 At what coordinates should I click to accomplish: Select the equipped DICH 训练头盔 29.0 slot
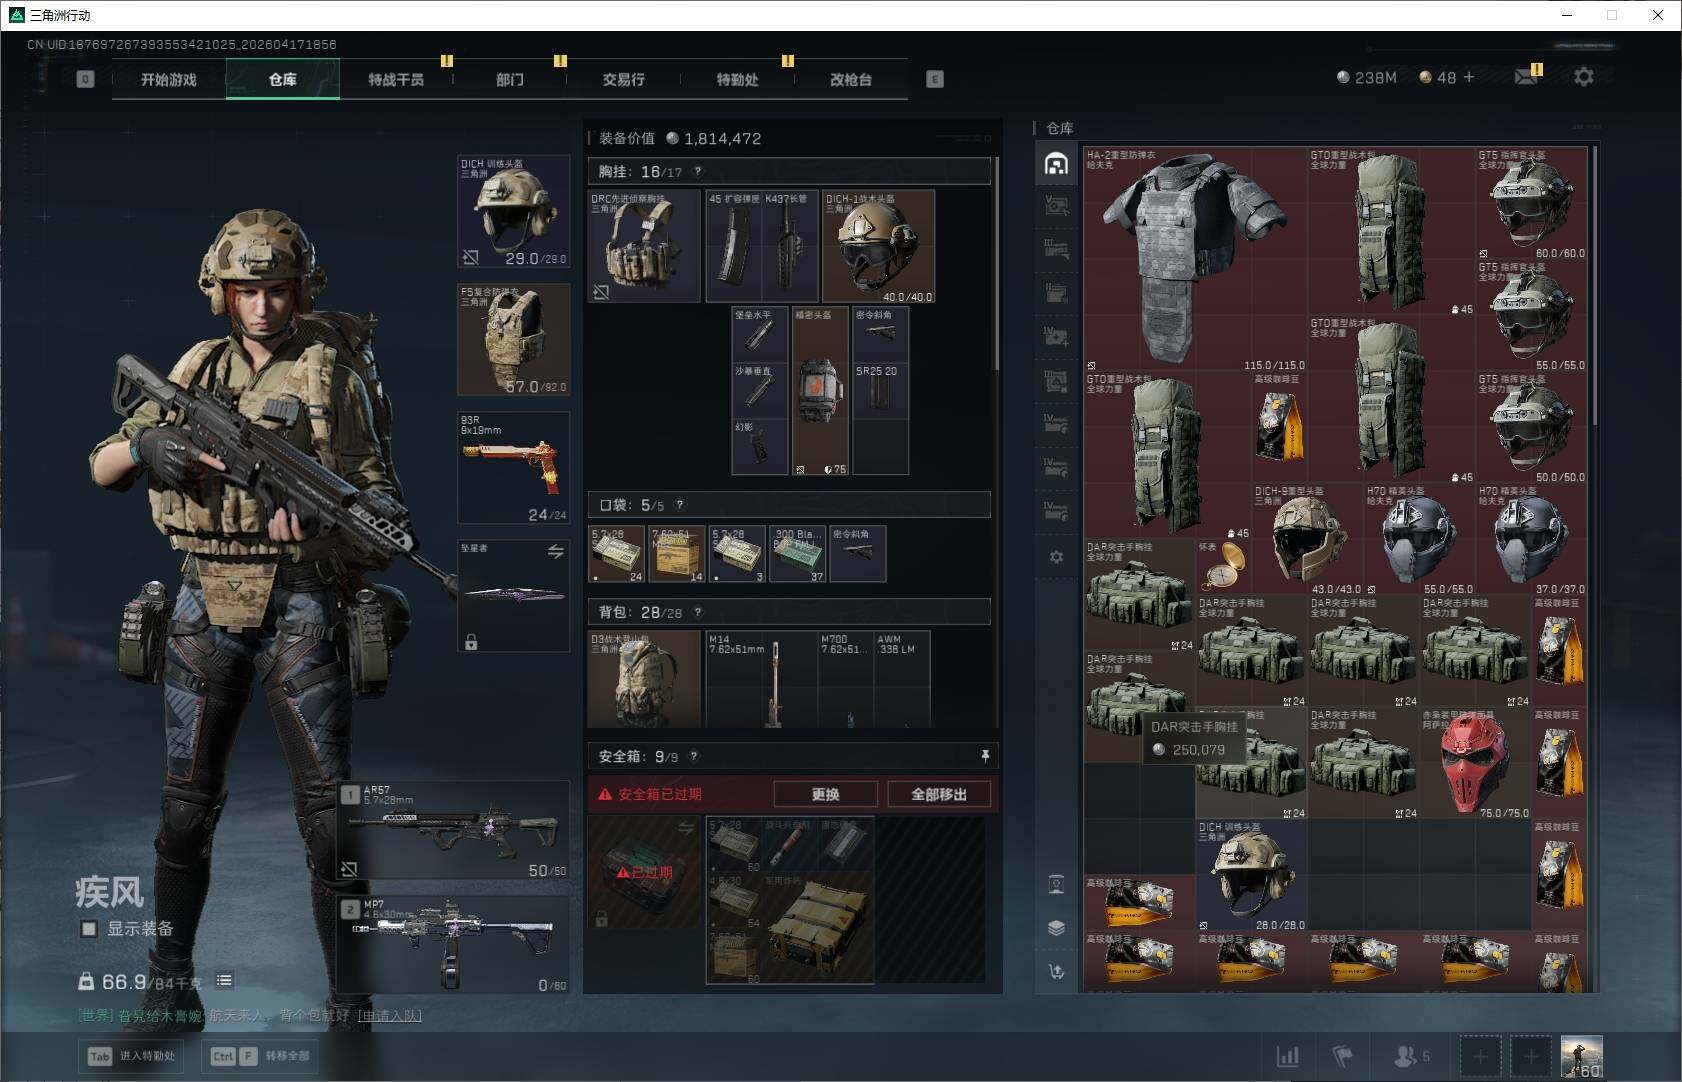point(514,211)
